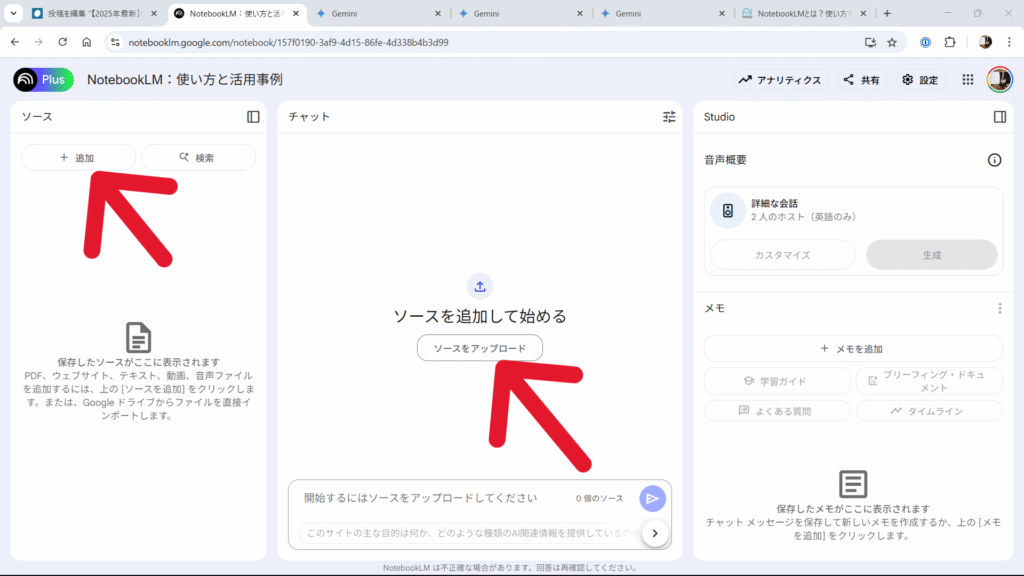Close the NotebookLM：使い方と活用 tab
The width and height of the screenshot is (1024, 576).
click(296, 13)
